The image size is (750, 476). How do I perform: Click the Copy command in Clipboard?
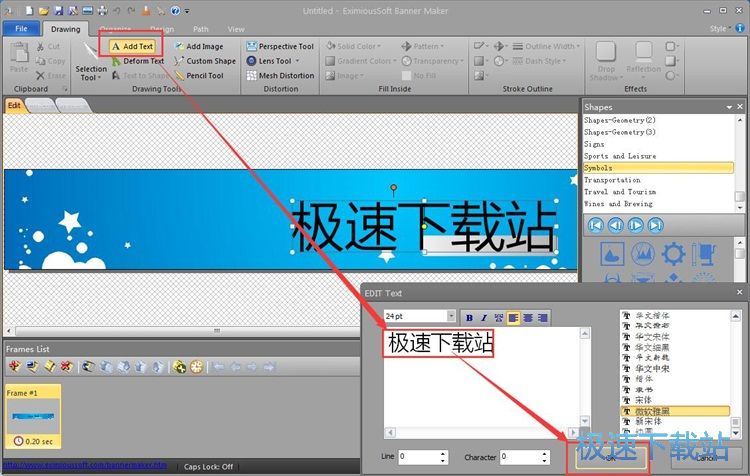click(x=50, y=61)
